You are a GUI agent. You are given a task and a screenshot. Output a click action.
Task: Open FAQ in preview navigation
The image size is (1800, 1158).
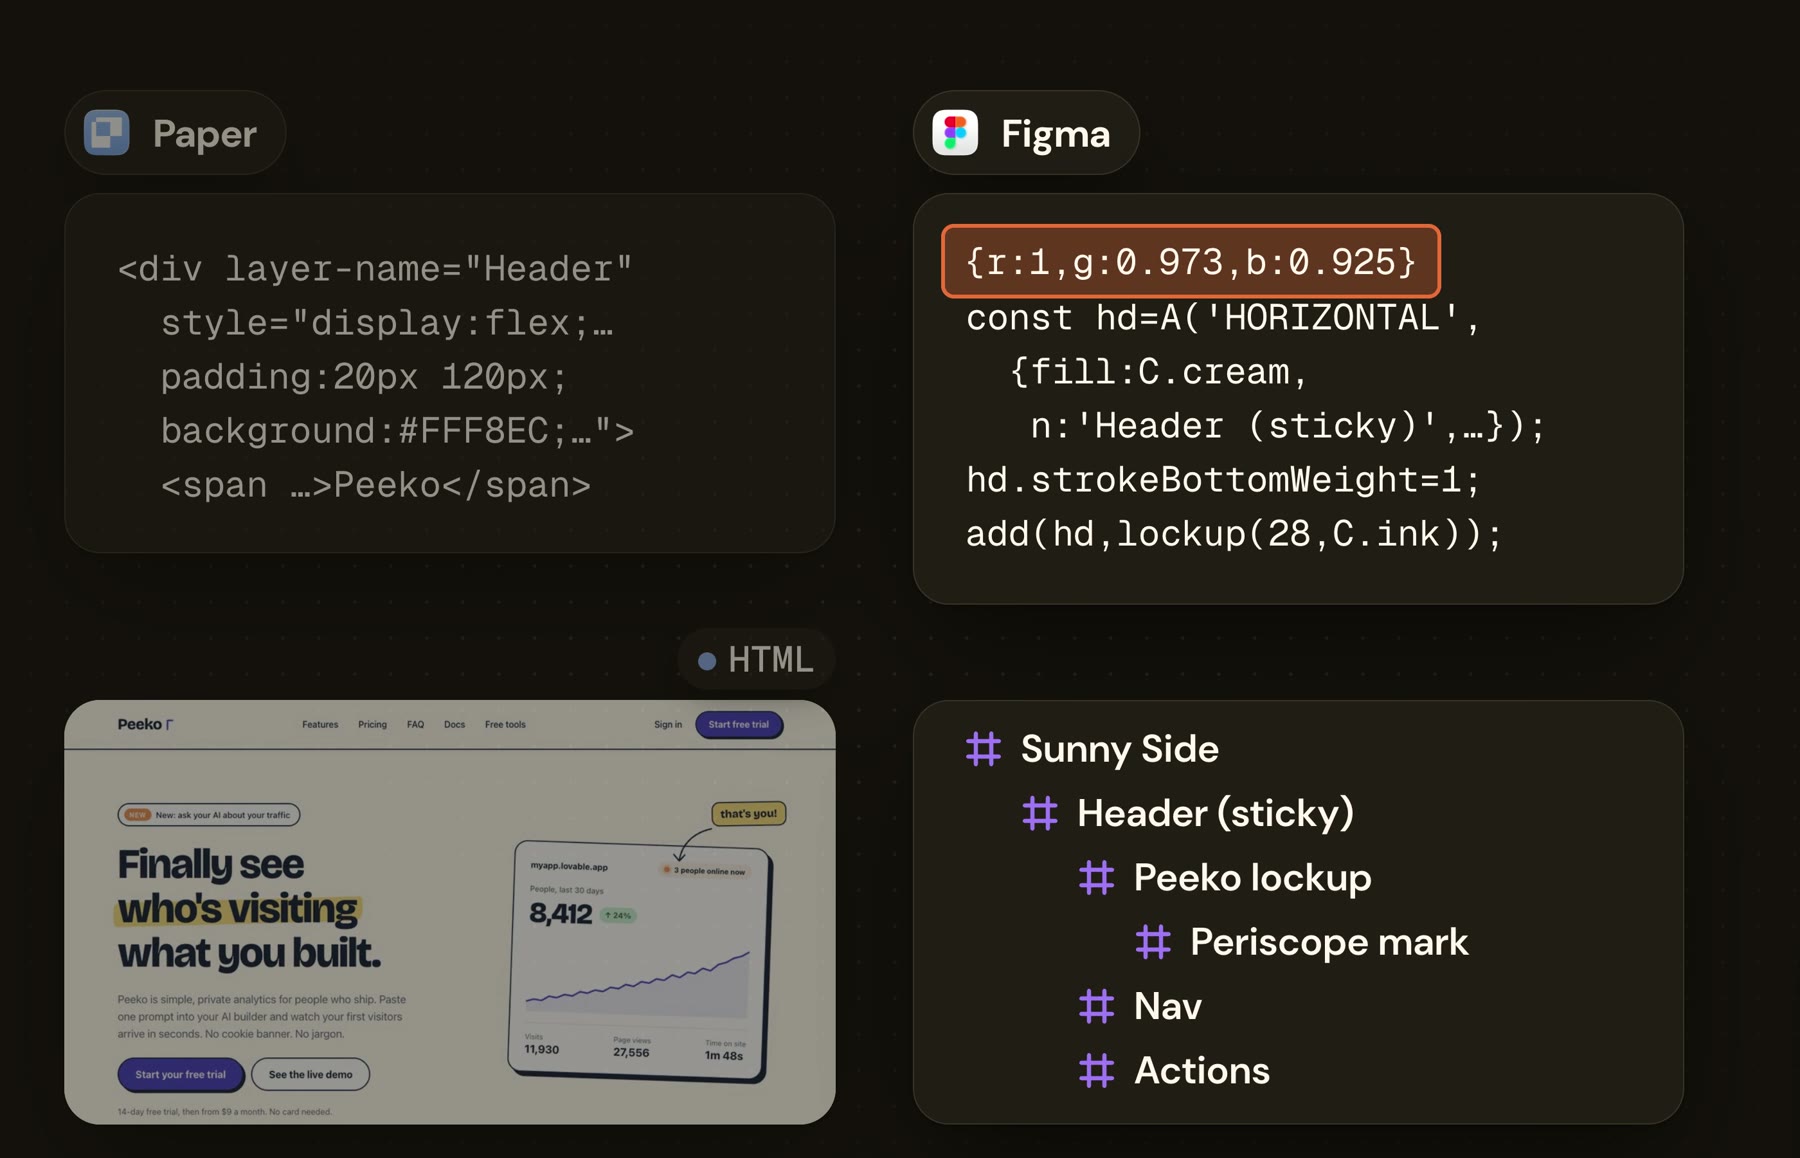coord(415,725)
